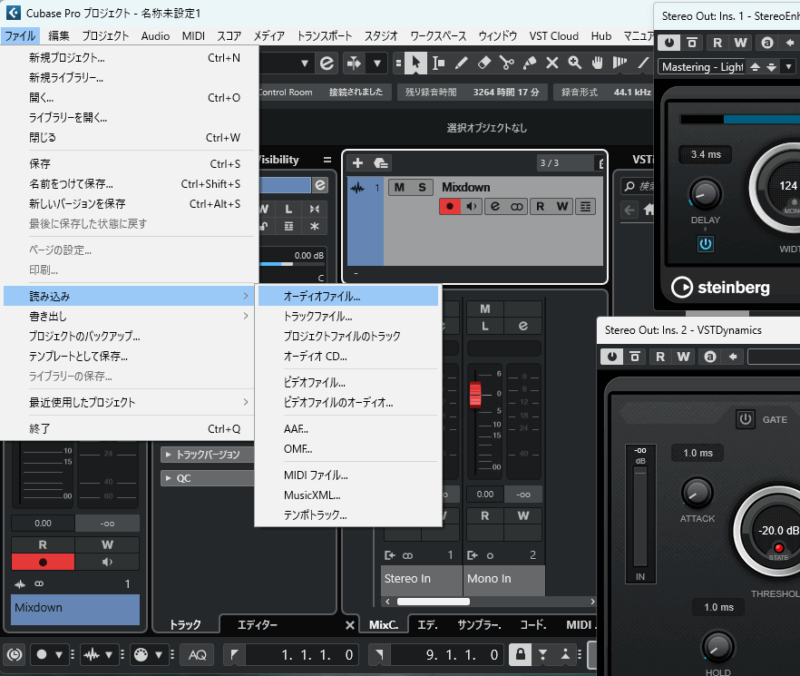Solo the Mixdown track with S
The width and height of the screenshot is (800, 676).
(x=422, y=187)
